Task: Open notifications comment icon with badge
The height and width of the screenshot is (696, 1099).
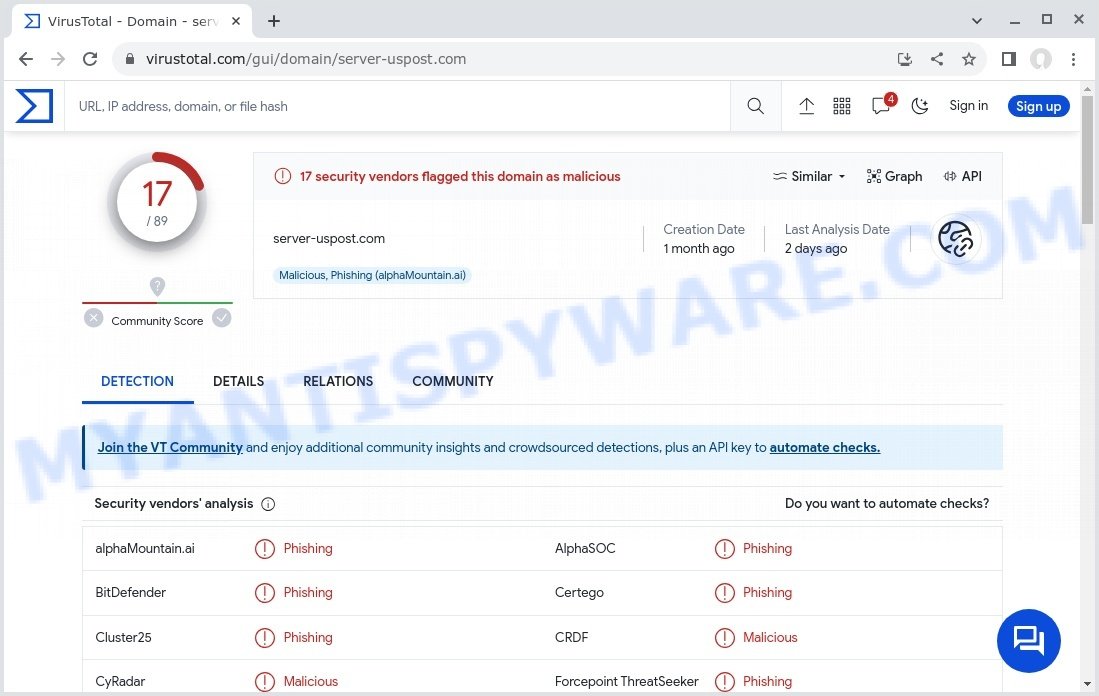Action: [882, 104]
